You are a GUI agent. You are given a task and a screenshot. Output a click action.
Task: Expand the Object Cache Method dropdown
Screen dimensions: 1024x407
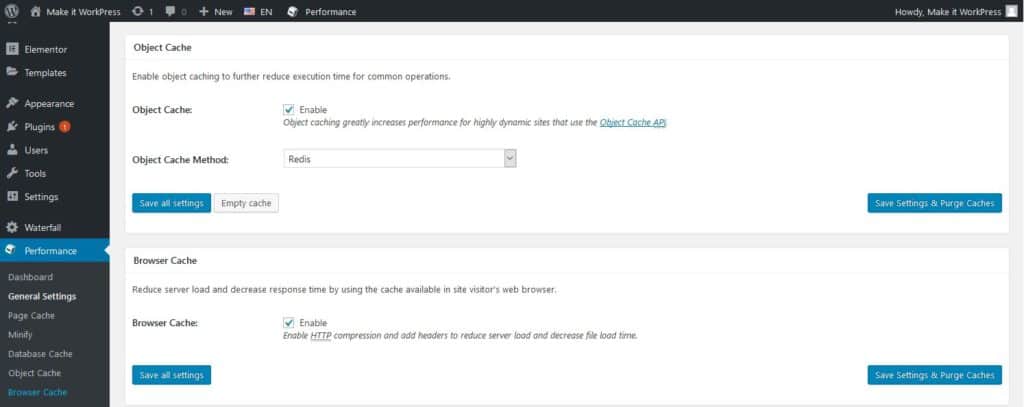point(400,159)
